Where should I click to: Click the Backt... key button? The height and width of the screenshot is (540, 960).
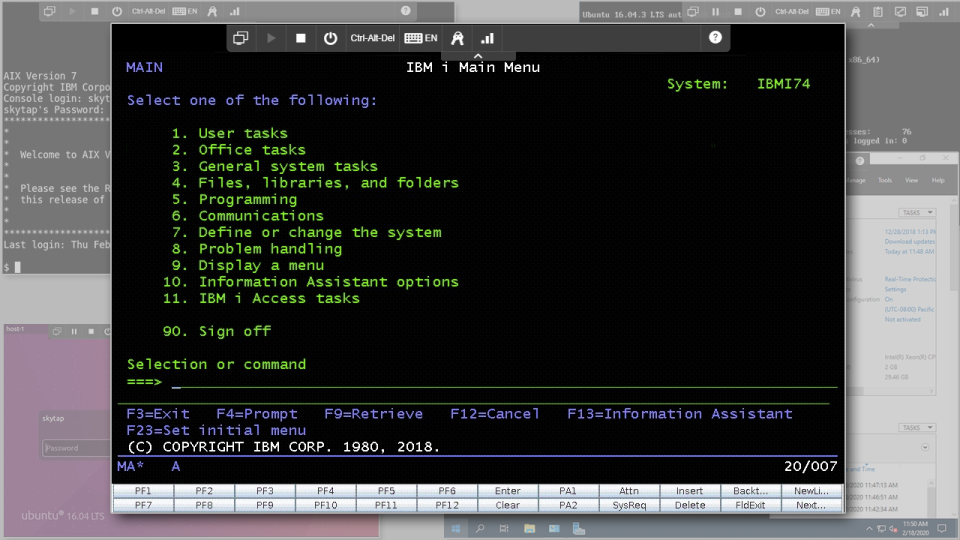tap(750, 490)
